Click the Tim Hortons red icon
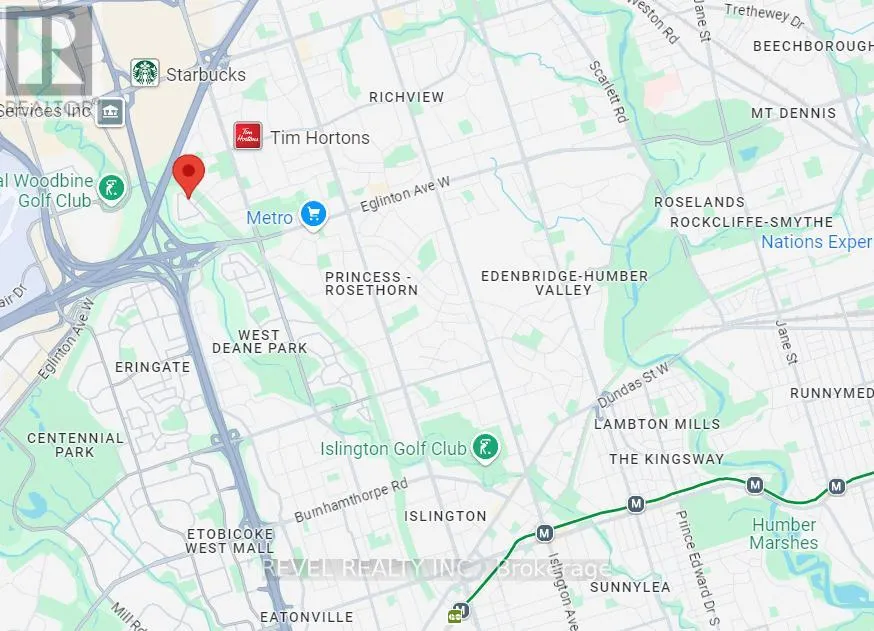This screenshot has width=874, height=631. [248, 136]
